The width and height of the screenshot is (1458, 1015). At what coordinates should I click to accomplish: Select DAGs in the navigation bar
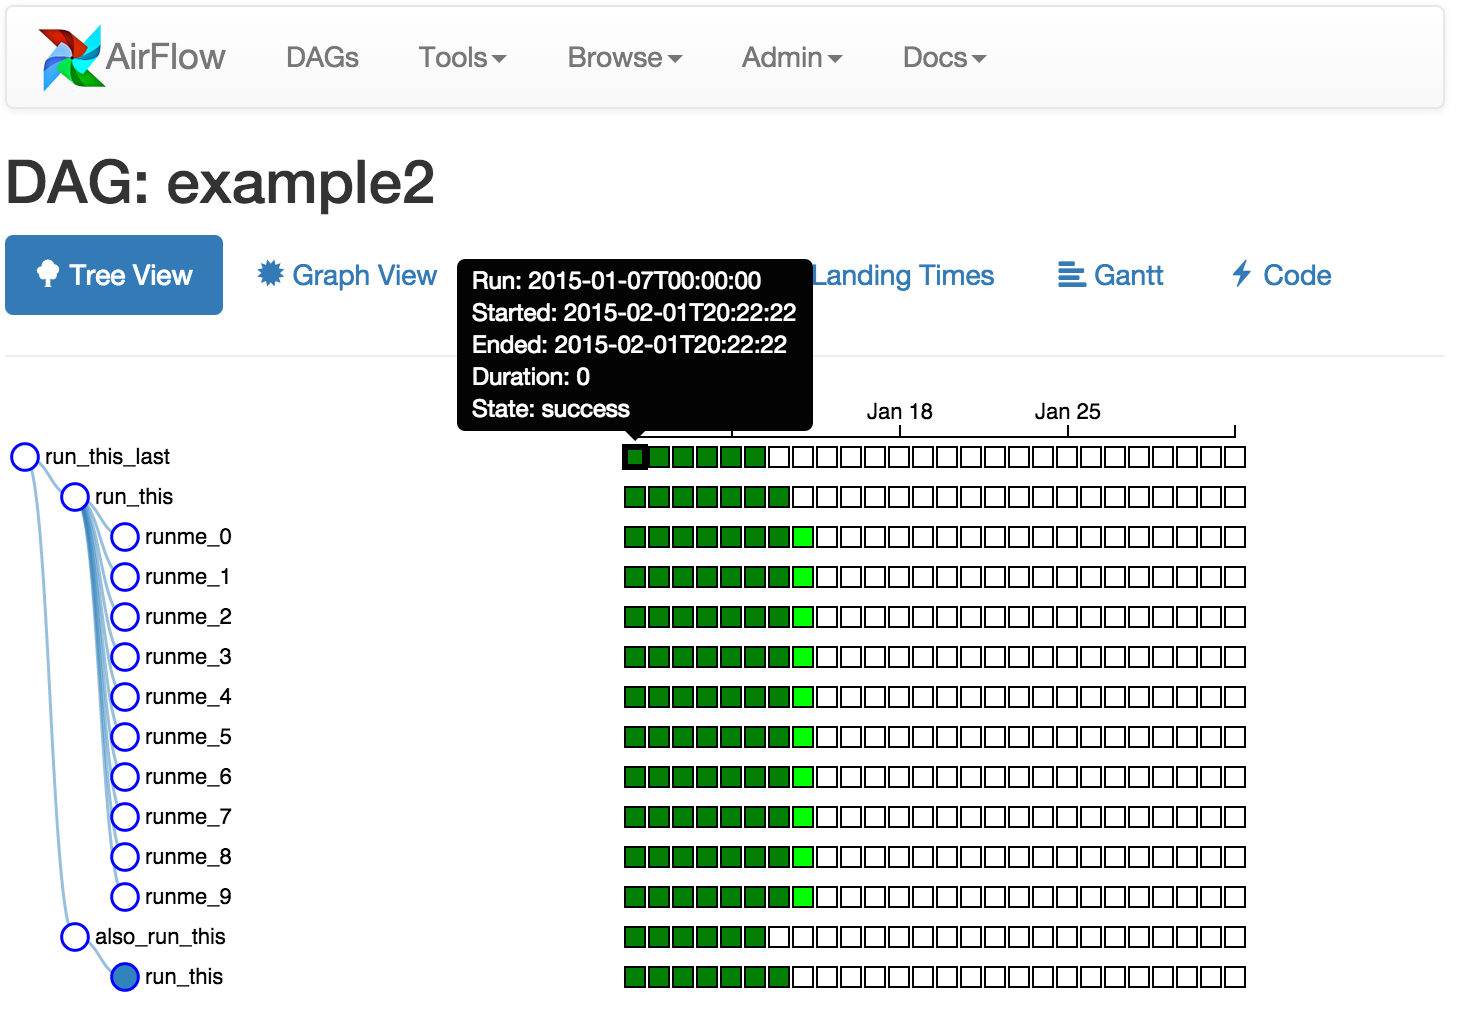321,57
